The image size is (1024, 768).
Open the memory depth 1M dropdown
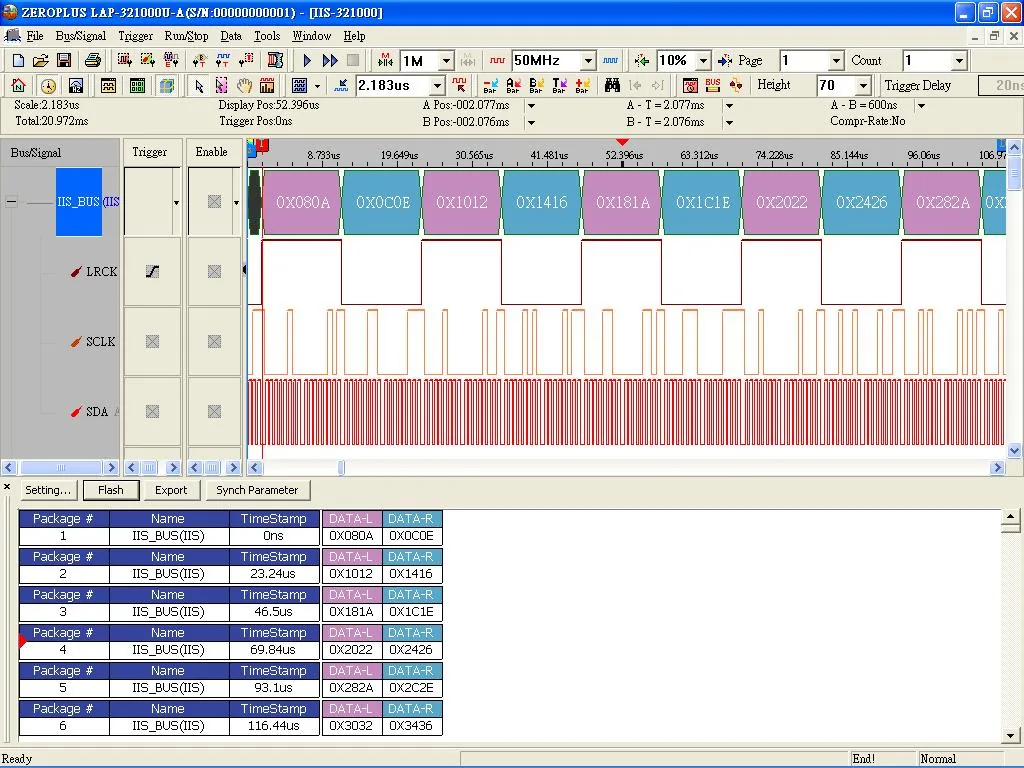[x=446, y=61]
